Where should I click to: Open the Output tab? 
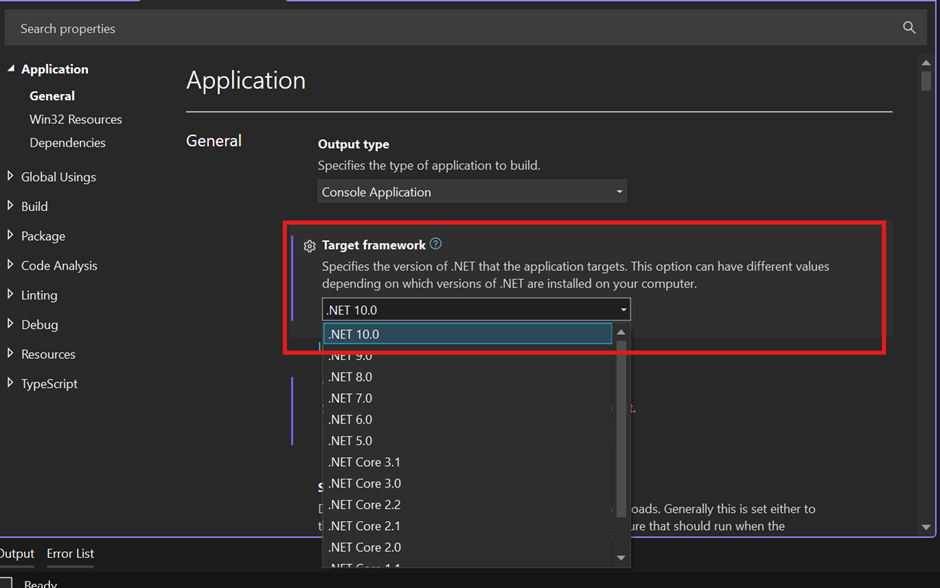17,553
